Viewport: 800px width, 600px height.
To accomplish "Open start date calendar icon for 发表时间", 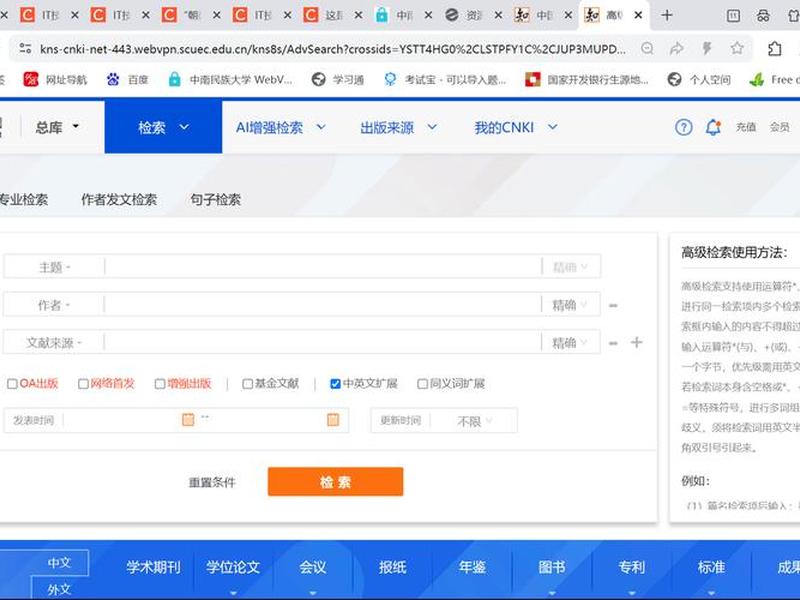I will point(188,420).
